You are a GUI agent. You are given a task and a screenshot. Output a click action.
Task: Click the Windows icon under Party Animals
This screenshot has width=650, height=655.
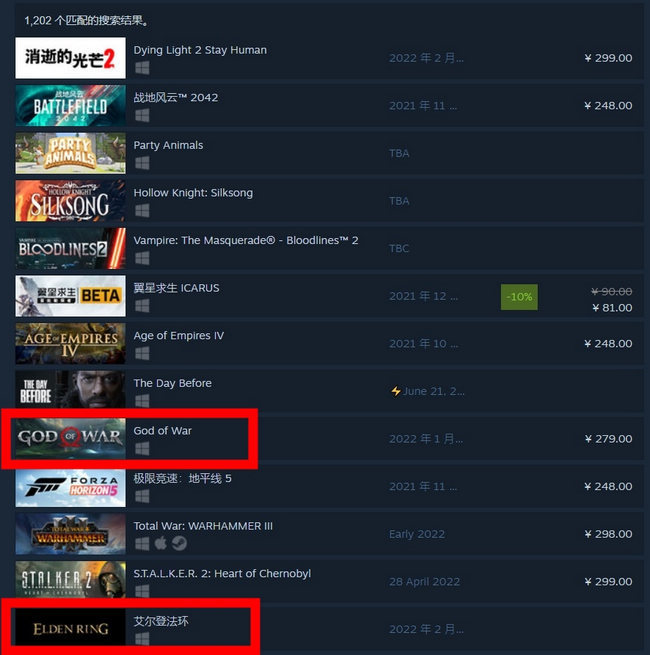pos(142,163)
